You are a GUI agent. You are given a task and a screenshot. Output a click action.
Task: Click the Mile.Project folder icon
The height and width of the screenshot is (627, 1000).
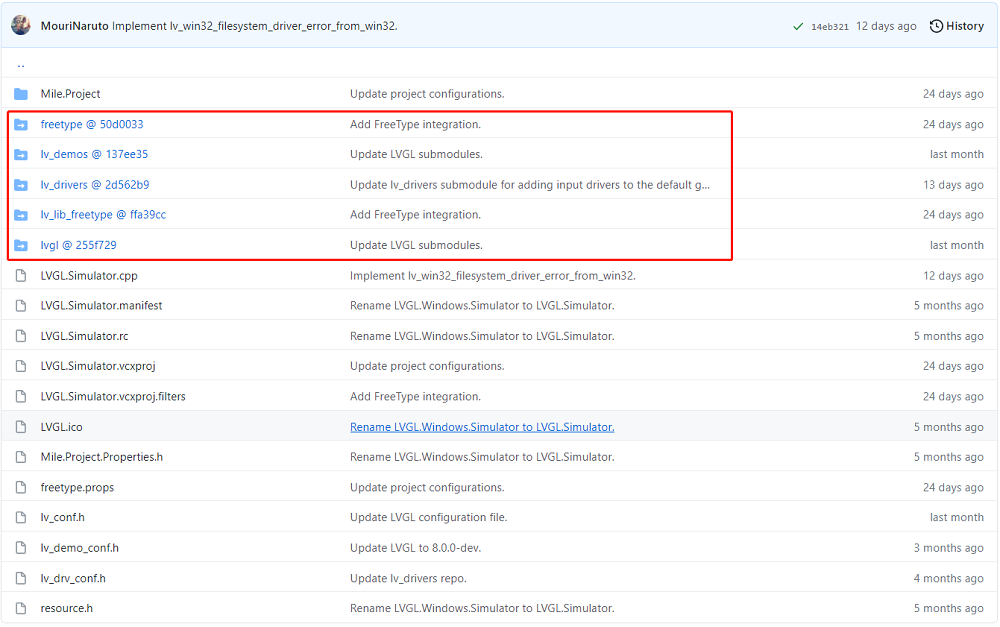point(21,94)
